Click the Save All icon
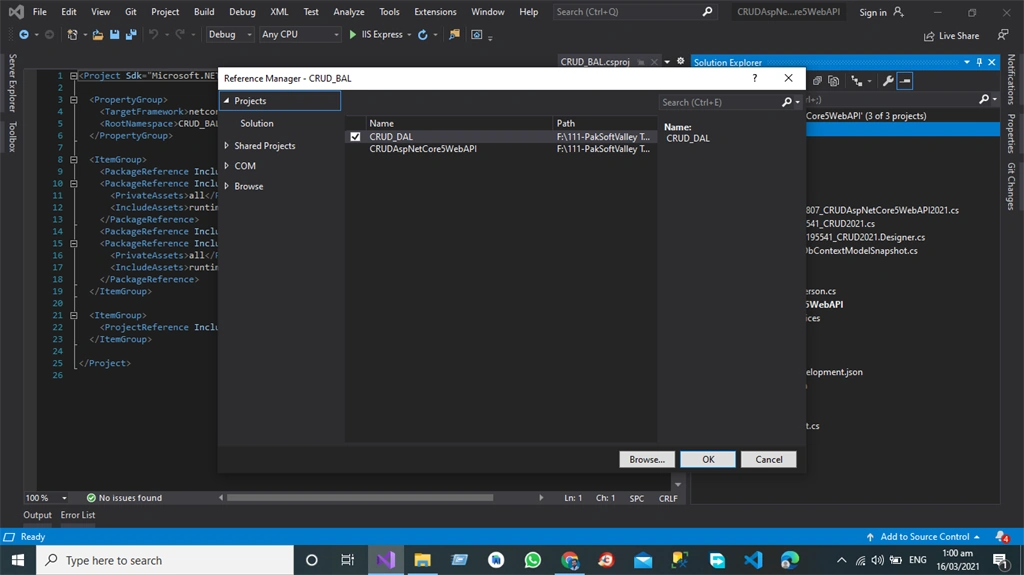This screenshot has width=1024, height=575. (x=131, y=35)
